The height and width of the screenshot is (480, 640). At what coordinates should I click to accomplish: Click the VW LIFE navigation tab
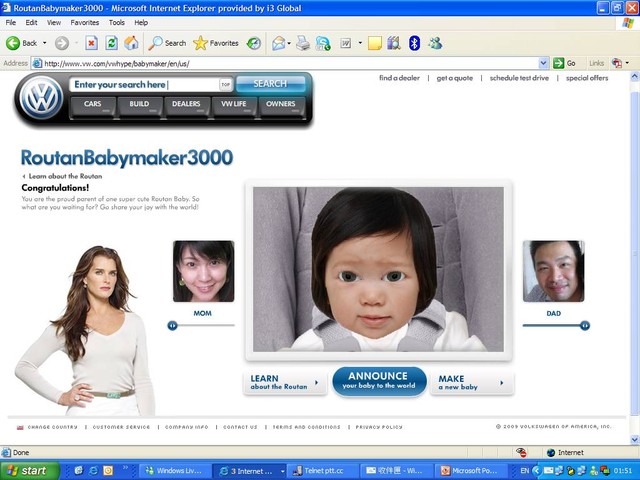pyautogui.click(x=234, y=106)
